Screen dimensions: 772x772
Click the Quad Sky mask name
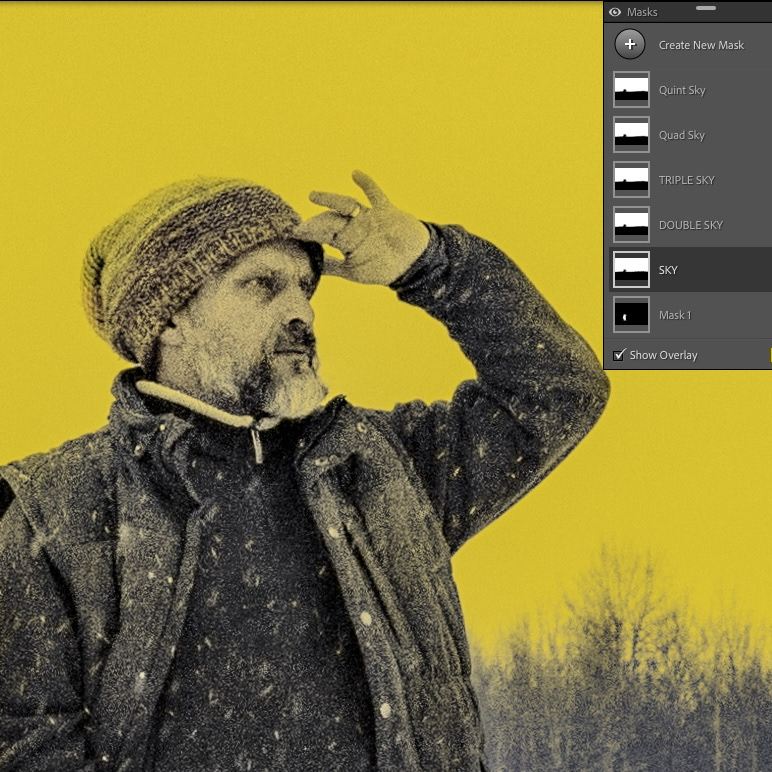(x=681, y=135)
